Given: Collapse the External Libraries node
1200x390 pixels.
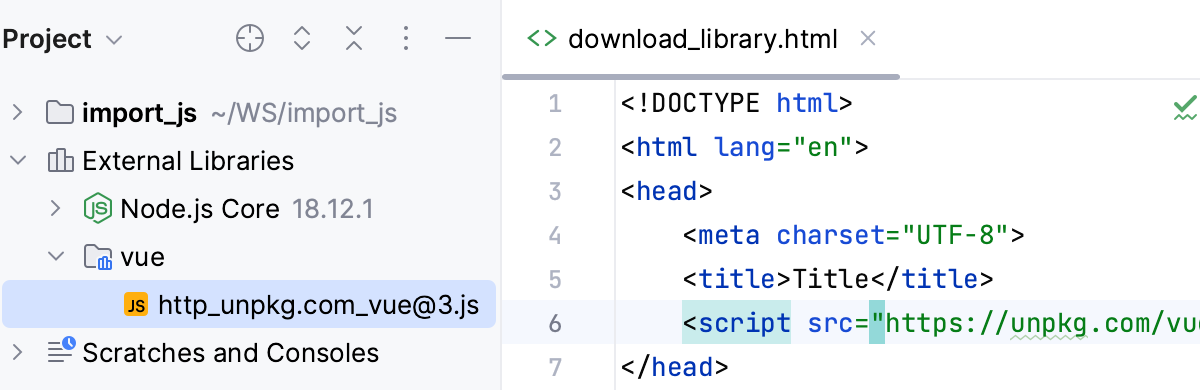Looking at the screenshot, I should tap(17, 160).
